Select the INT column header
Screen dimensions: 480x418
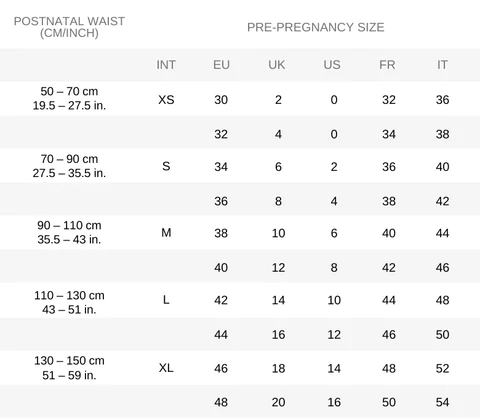click(166, 65)
